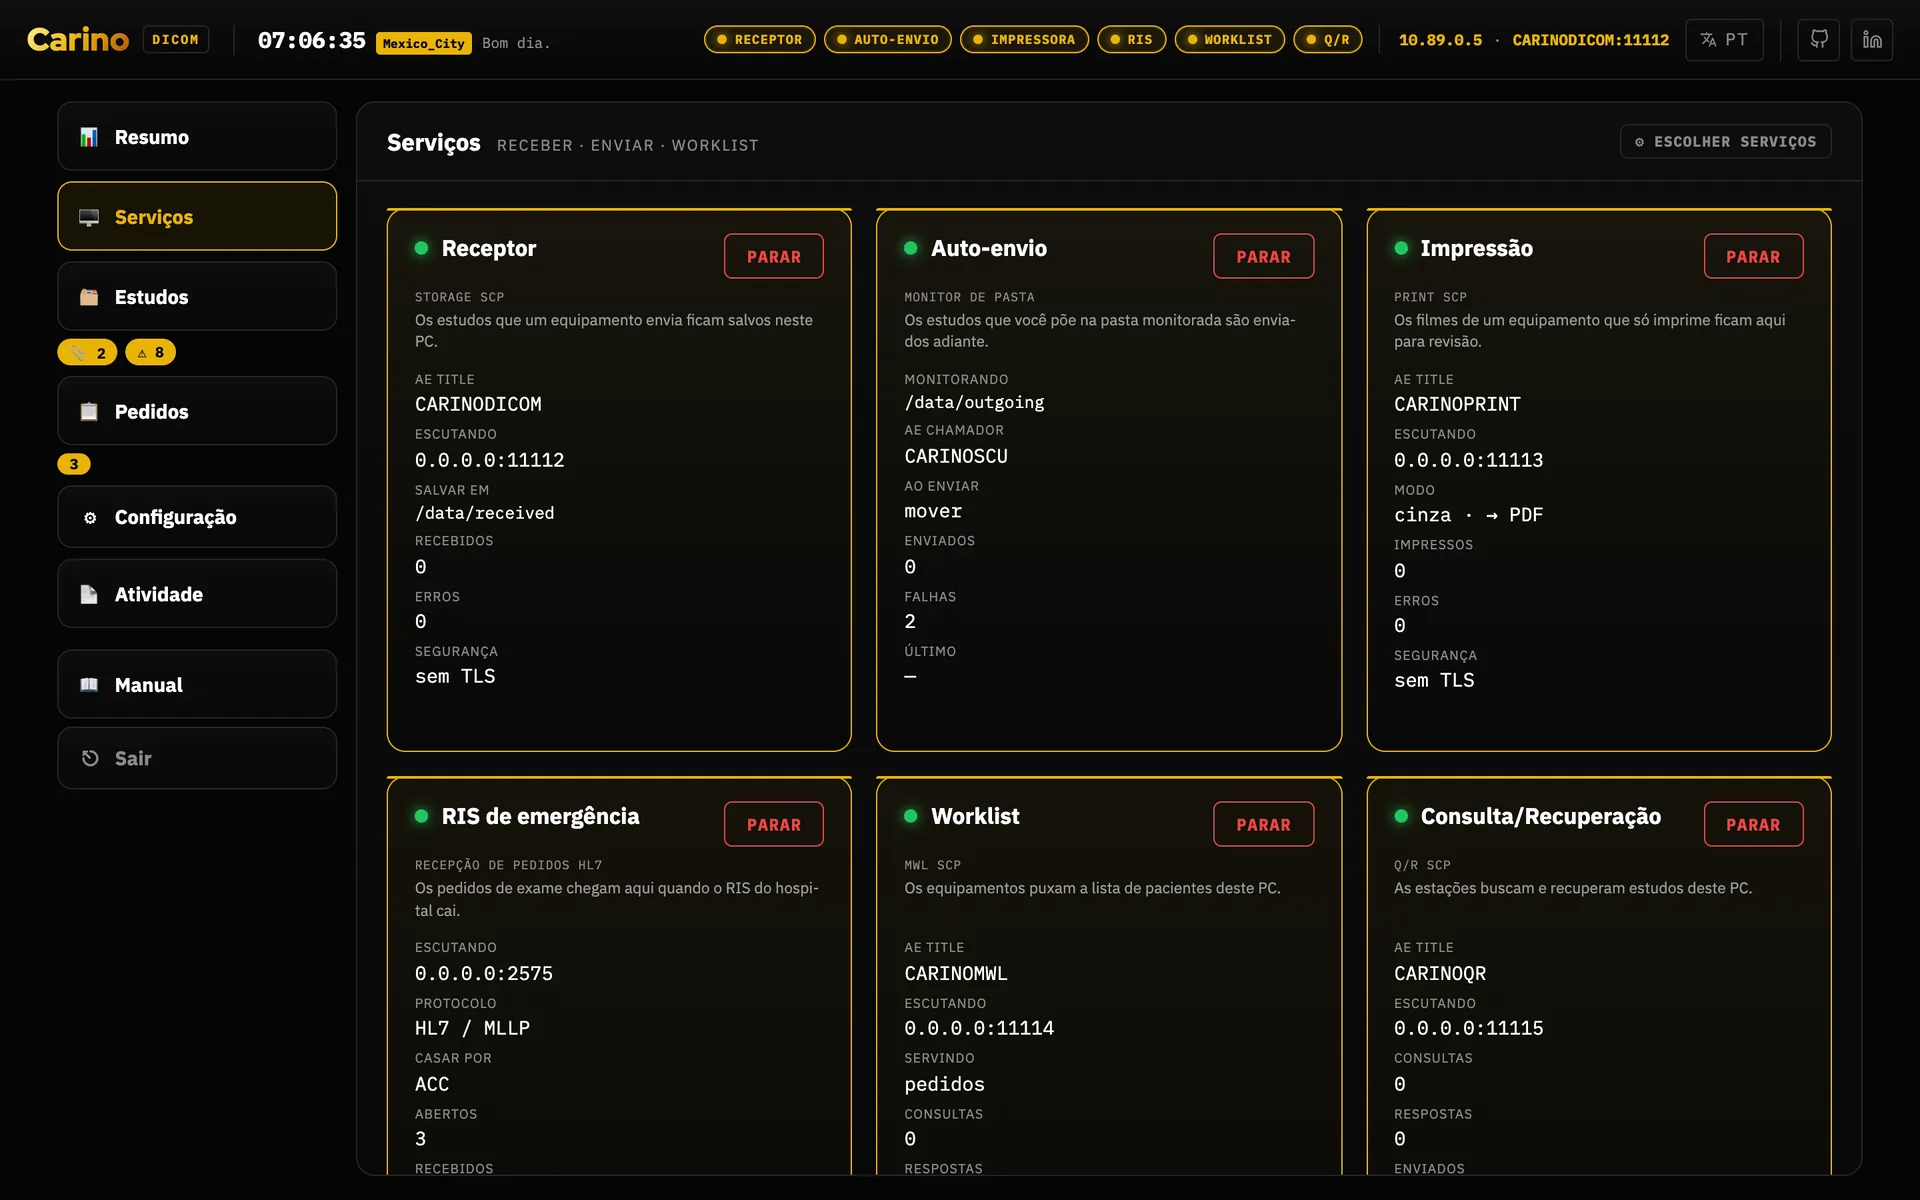Click the Pedidos clipboard icon

pos(89,411)
